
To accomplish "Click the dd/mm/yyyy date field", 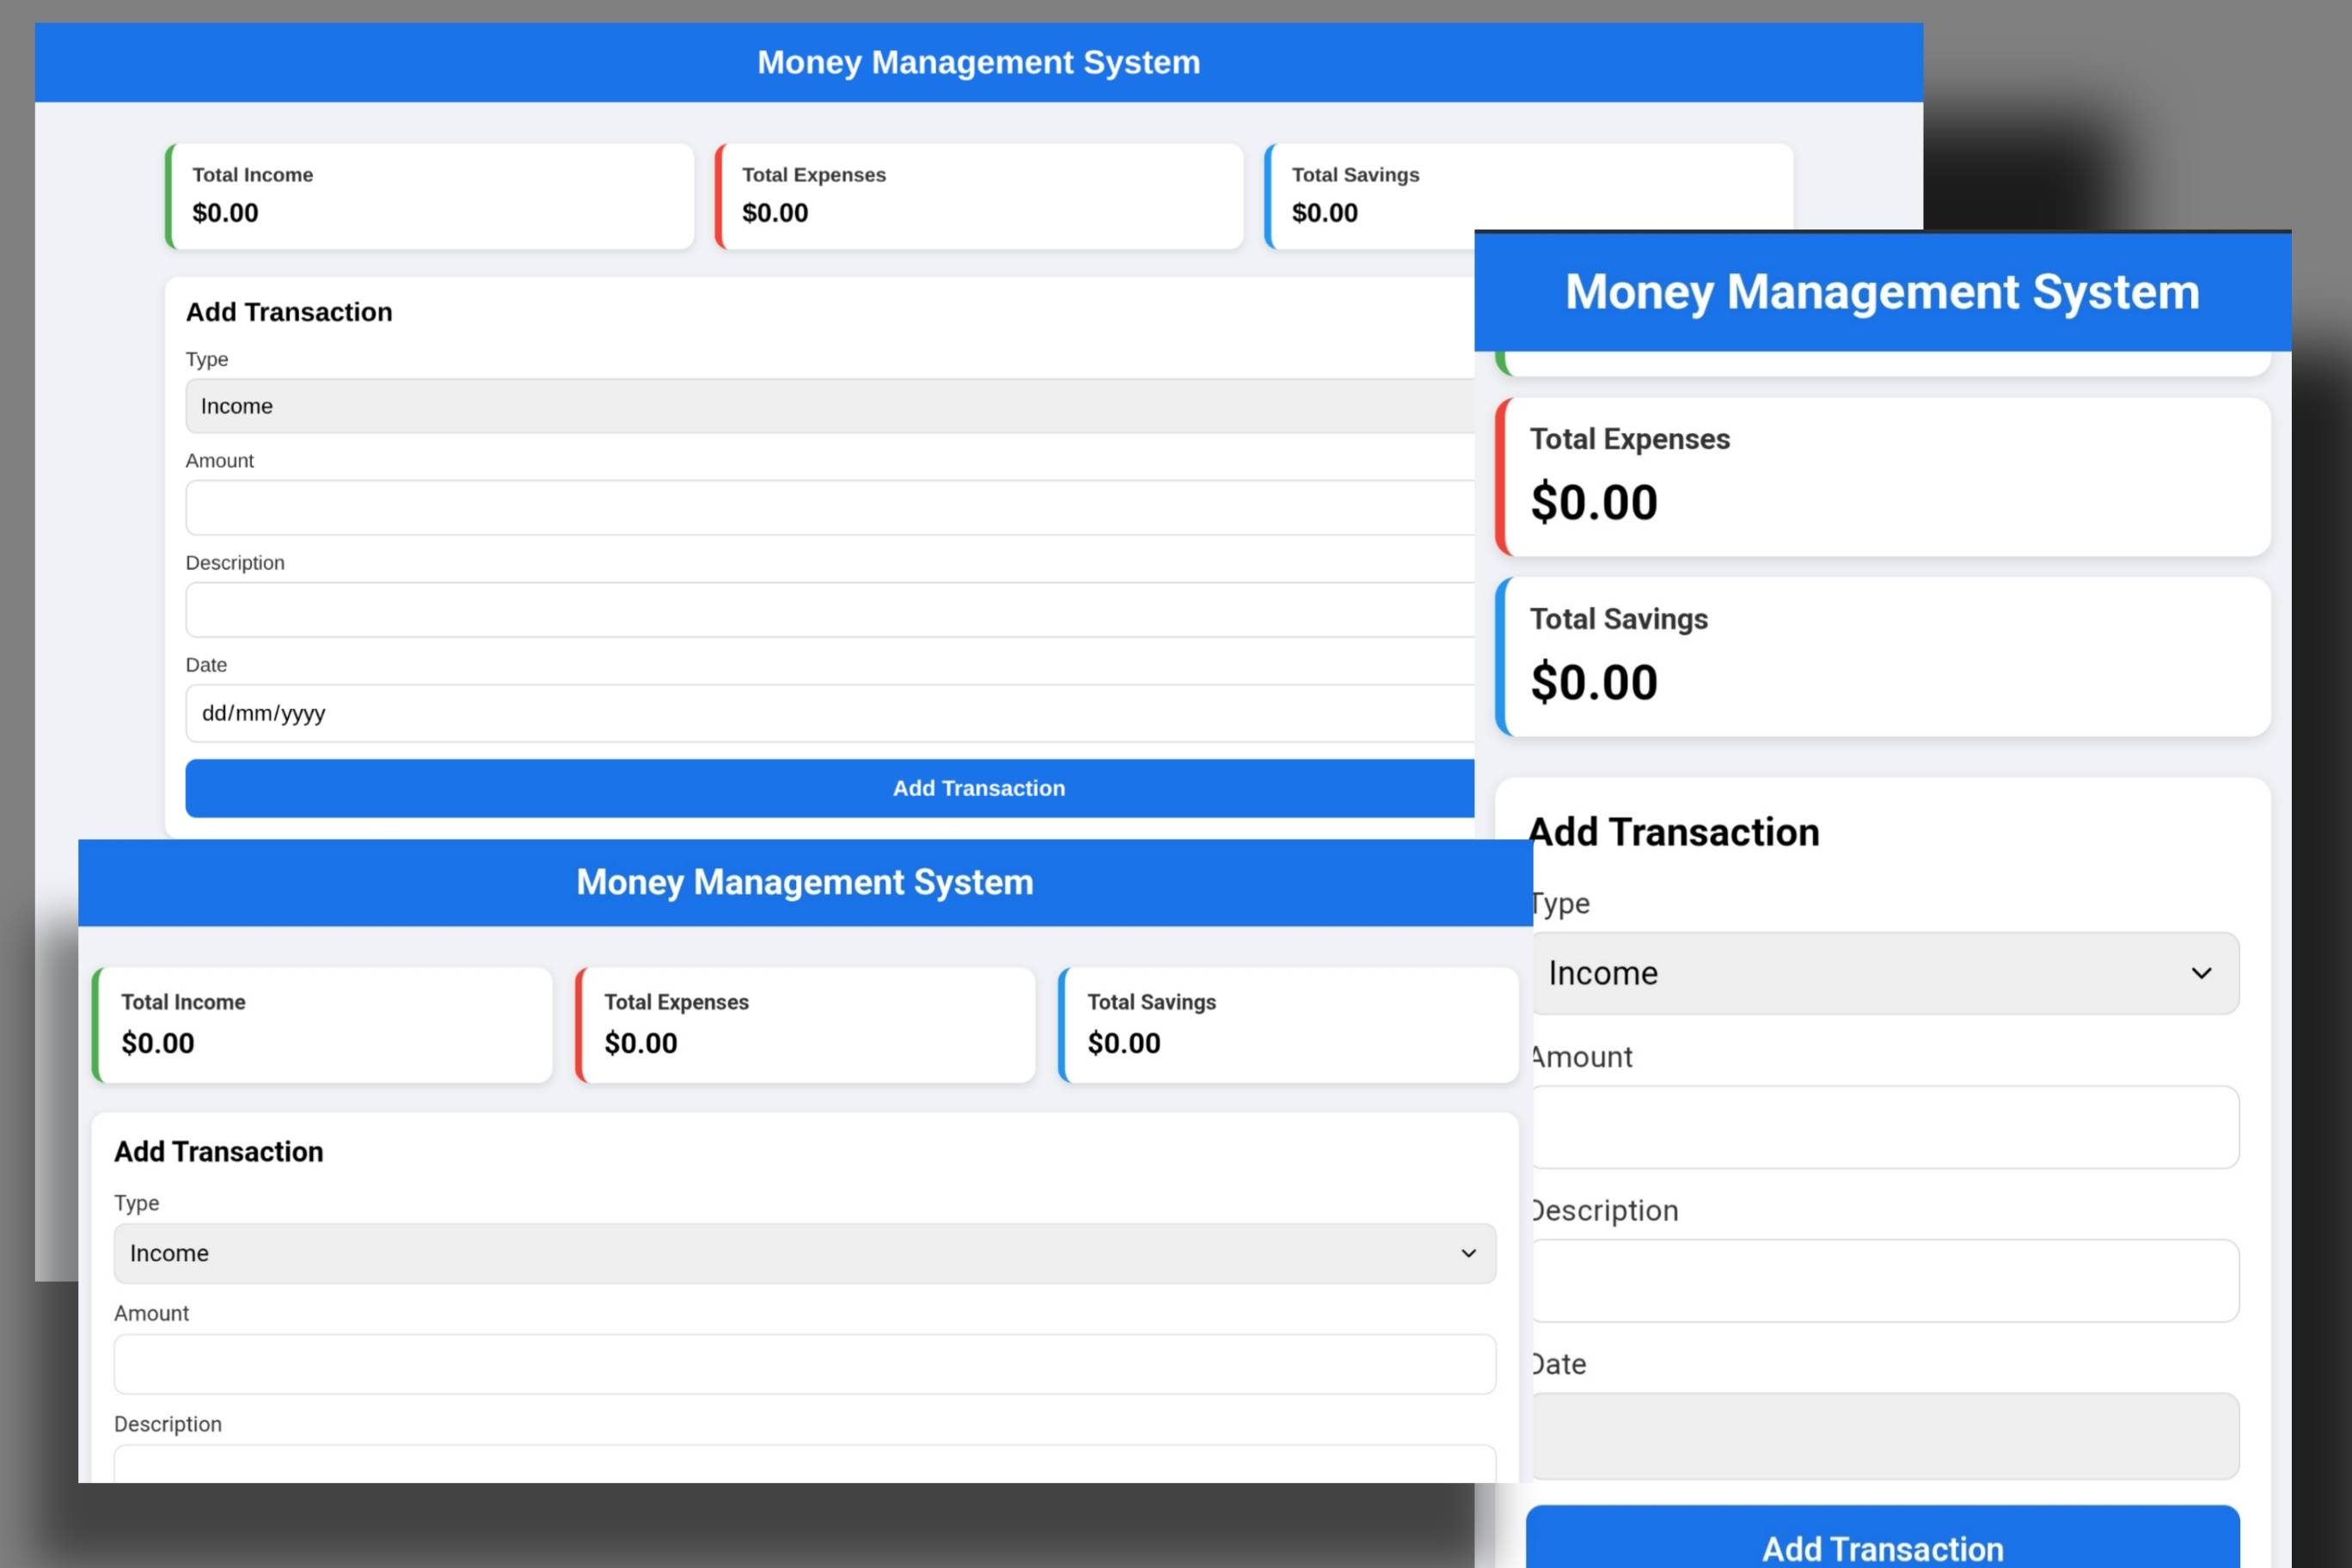I will click(x=830, y=713).
